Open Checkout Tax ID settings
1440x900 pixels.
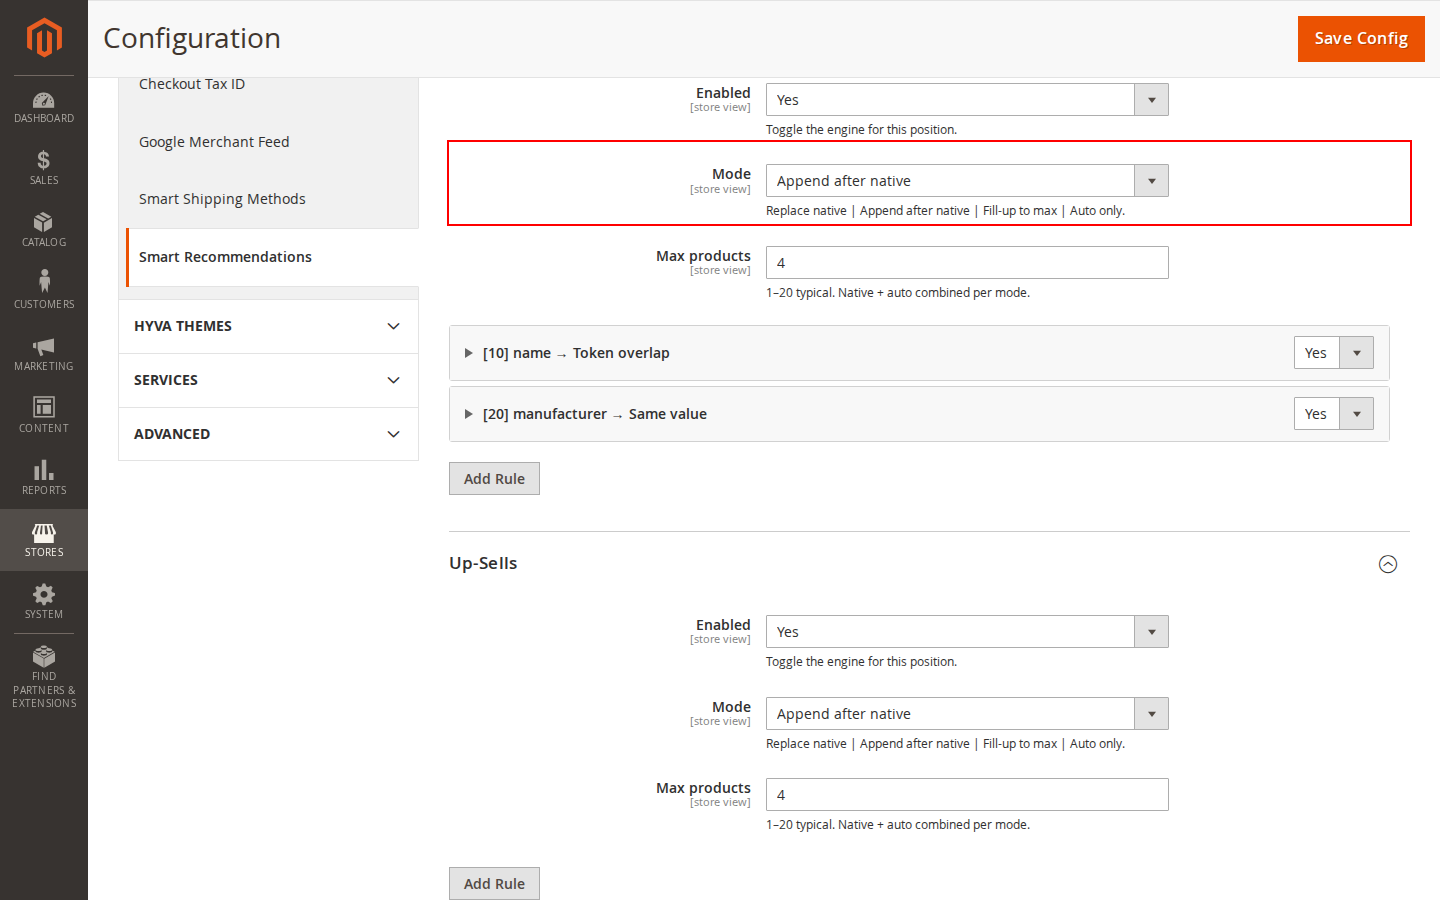[192, 84]
